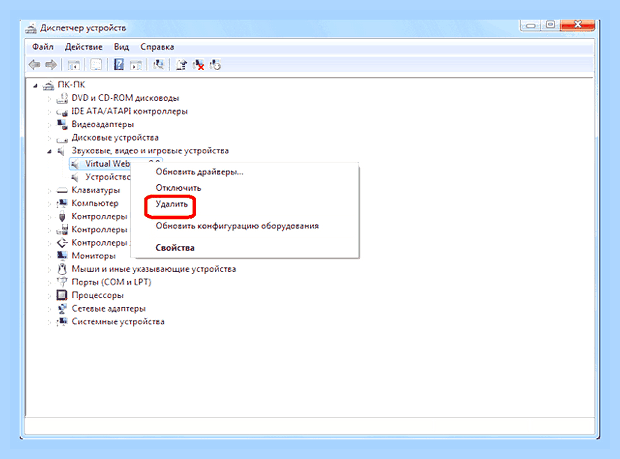Click the uninstall device icon with red X
620x459 pixels.
coord(198,64)
